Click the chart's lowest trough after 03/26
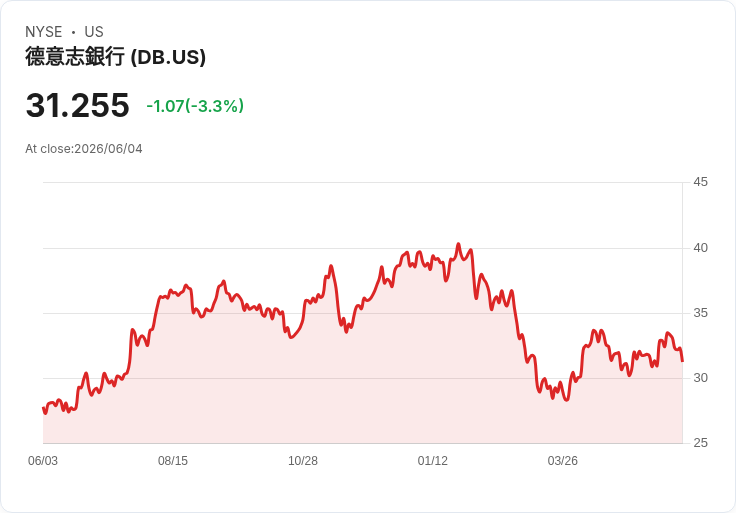This screenshot has height=513, width=736. tap(567, 400)
